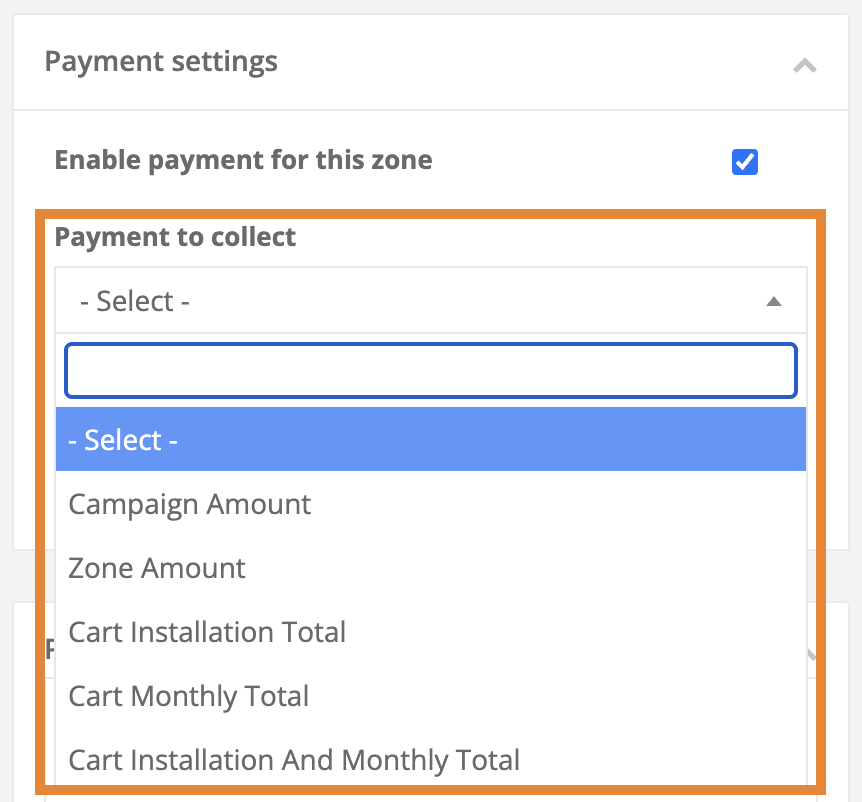This screenshot has height=802, width=862.
Task: Click the Payment to collect label
Action: 175,237
